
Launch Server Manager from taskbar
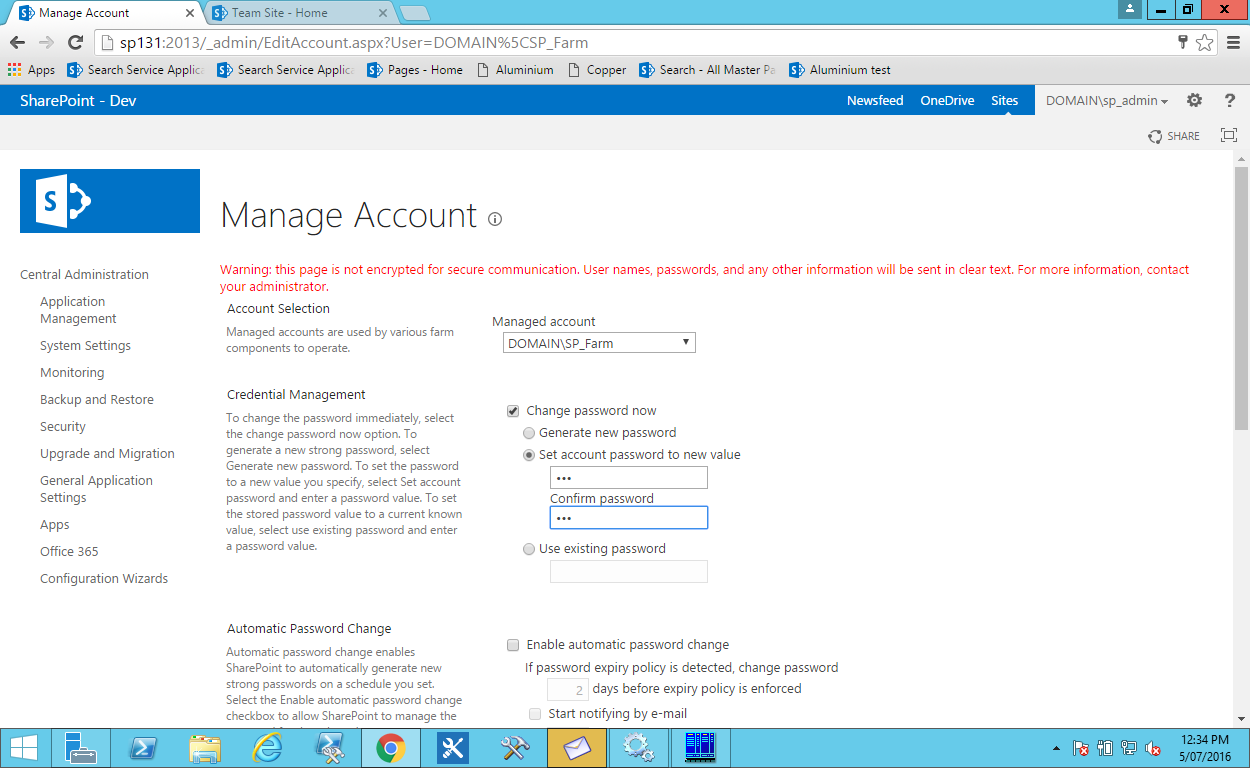coord(80,747)
